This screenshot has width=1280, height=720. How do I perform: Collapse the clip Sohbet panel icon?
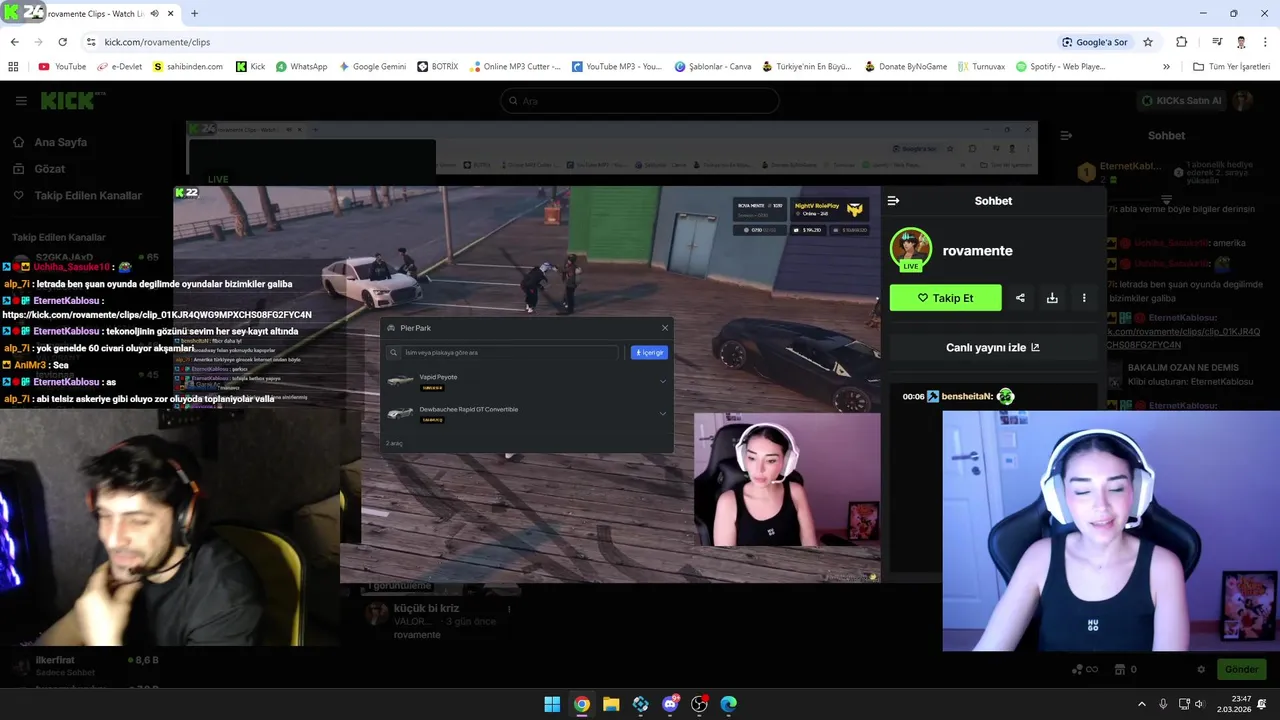point(893,201)
